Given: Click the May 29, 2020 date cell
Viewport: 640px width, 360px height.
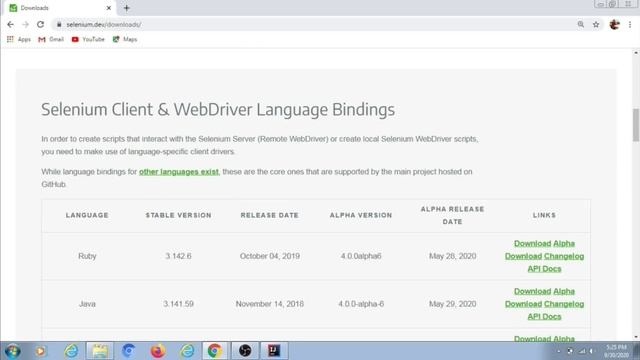Looking at the screenshot, I should click(x=452, y=304).
